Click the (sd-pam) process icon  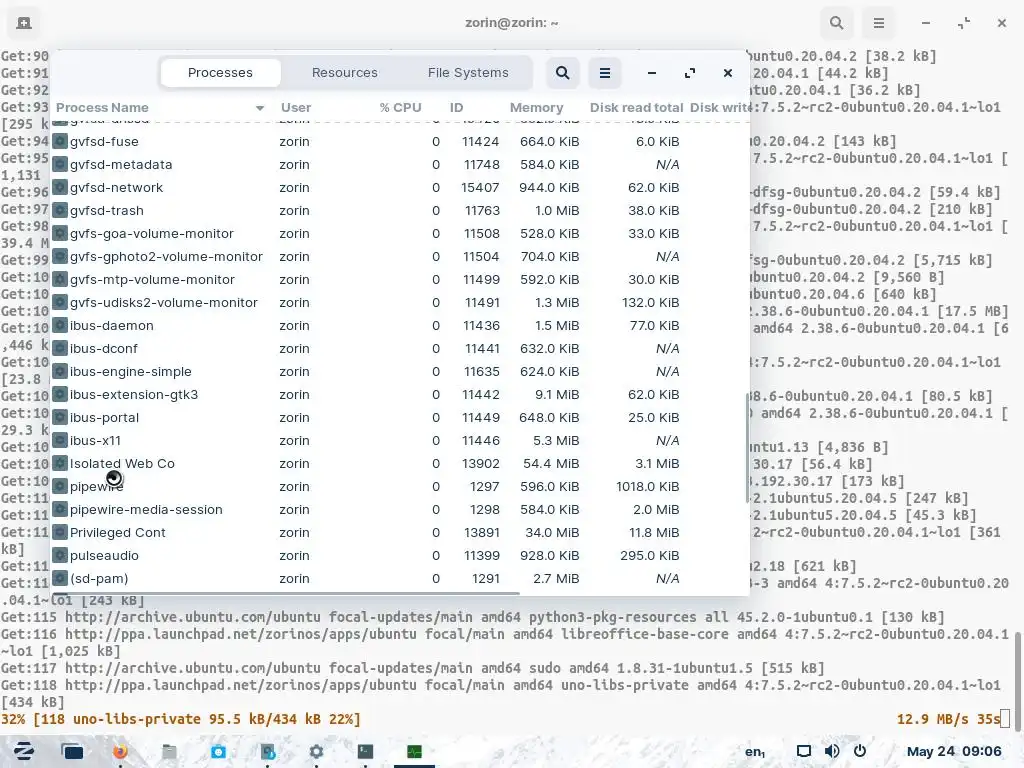pos(60,578)
